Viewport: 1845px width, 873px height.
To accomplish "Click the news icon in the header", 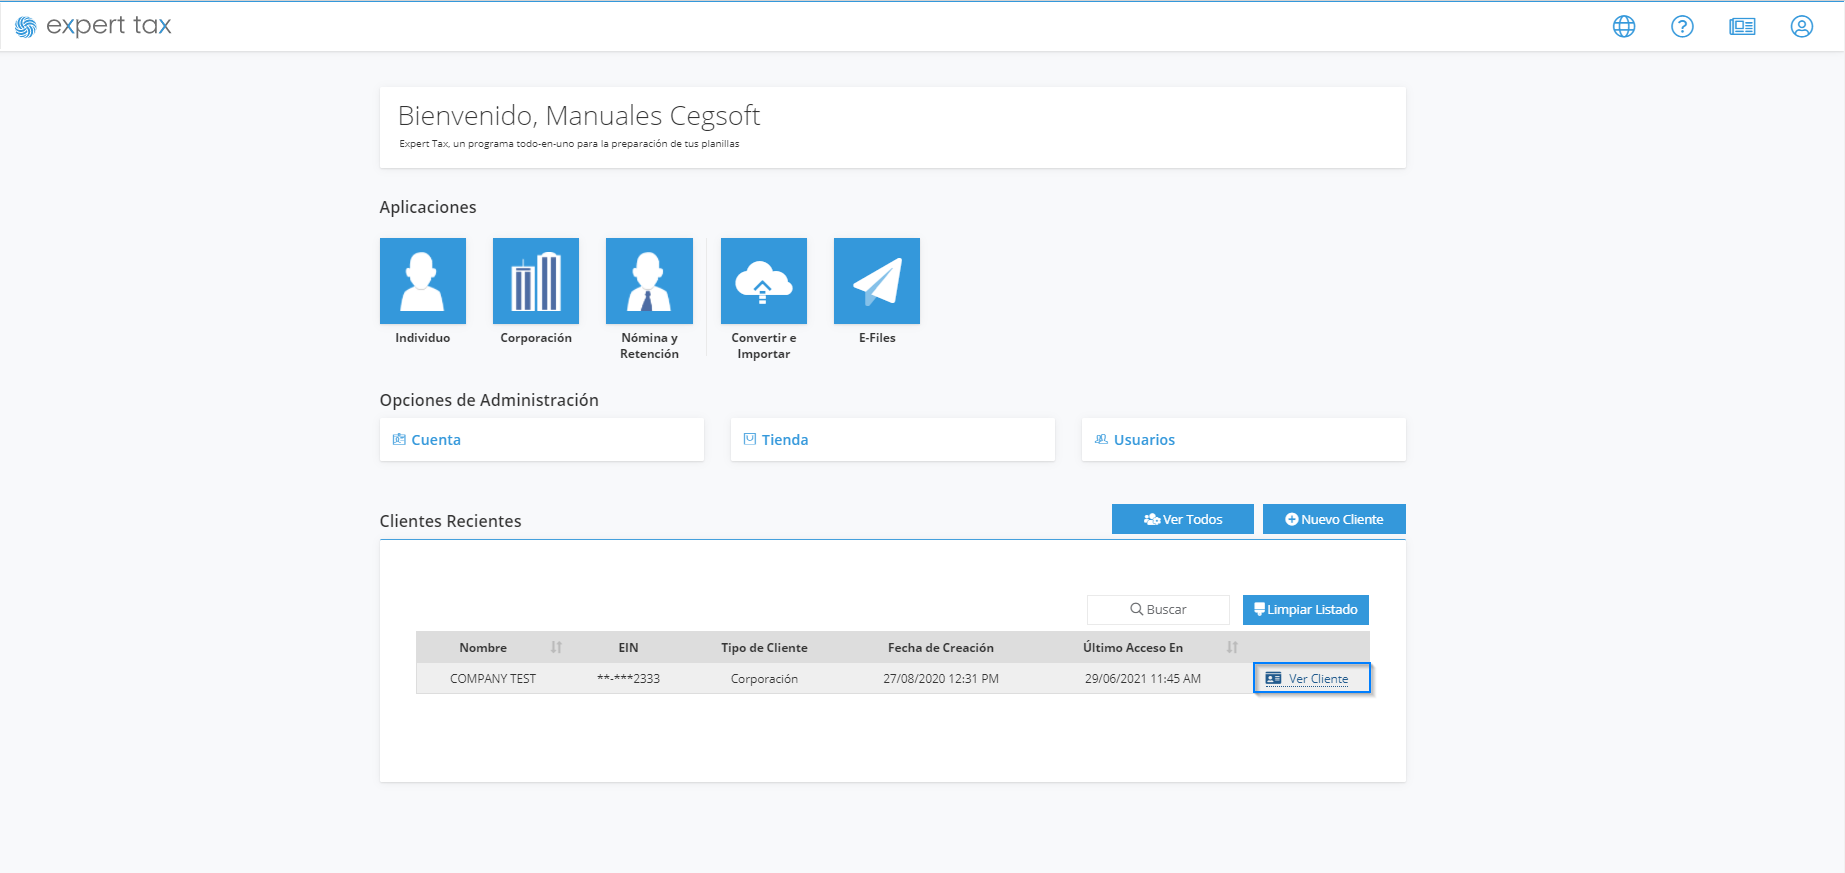I will click(x=1742, y=27).
